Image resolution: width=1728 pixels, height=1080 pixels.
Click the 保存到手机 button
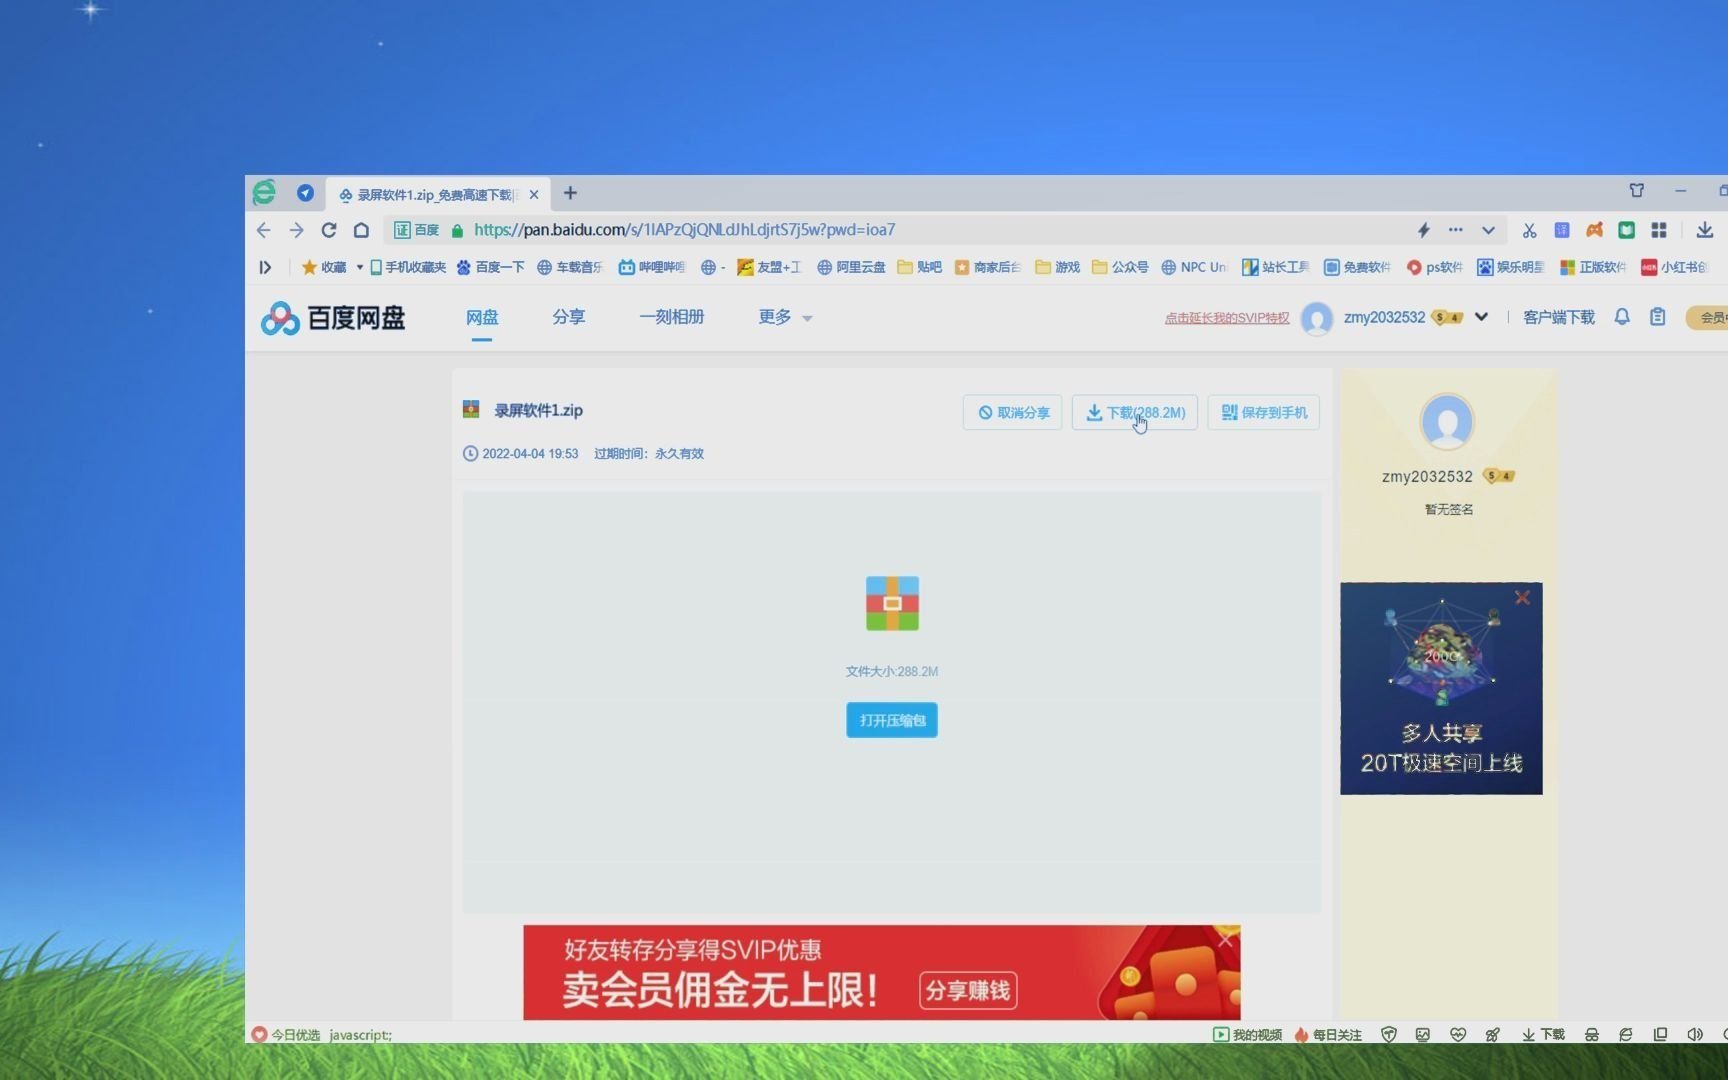[x=1264, y=412]
